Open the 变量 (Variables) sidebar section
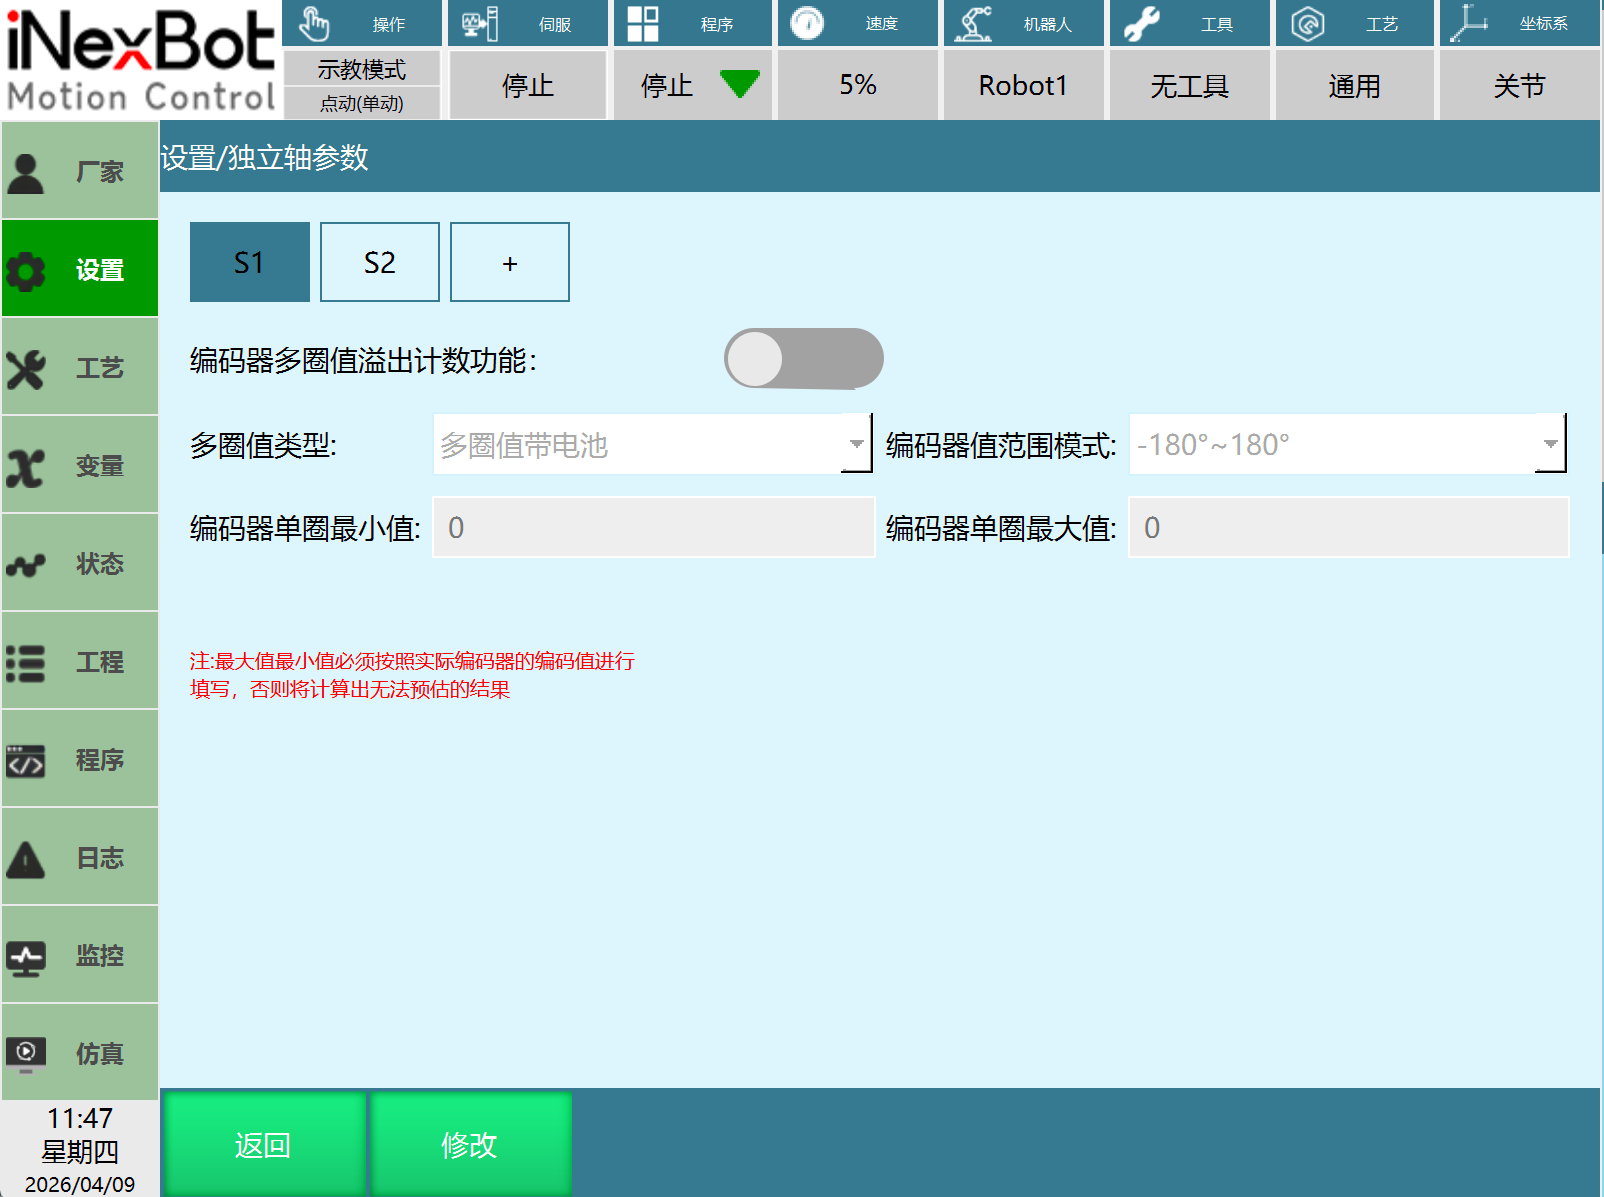 80,464
